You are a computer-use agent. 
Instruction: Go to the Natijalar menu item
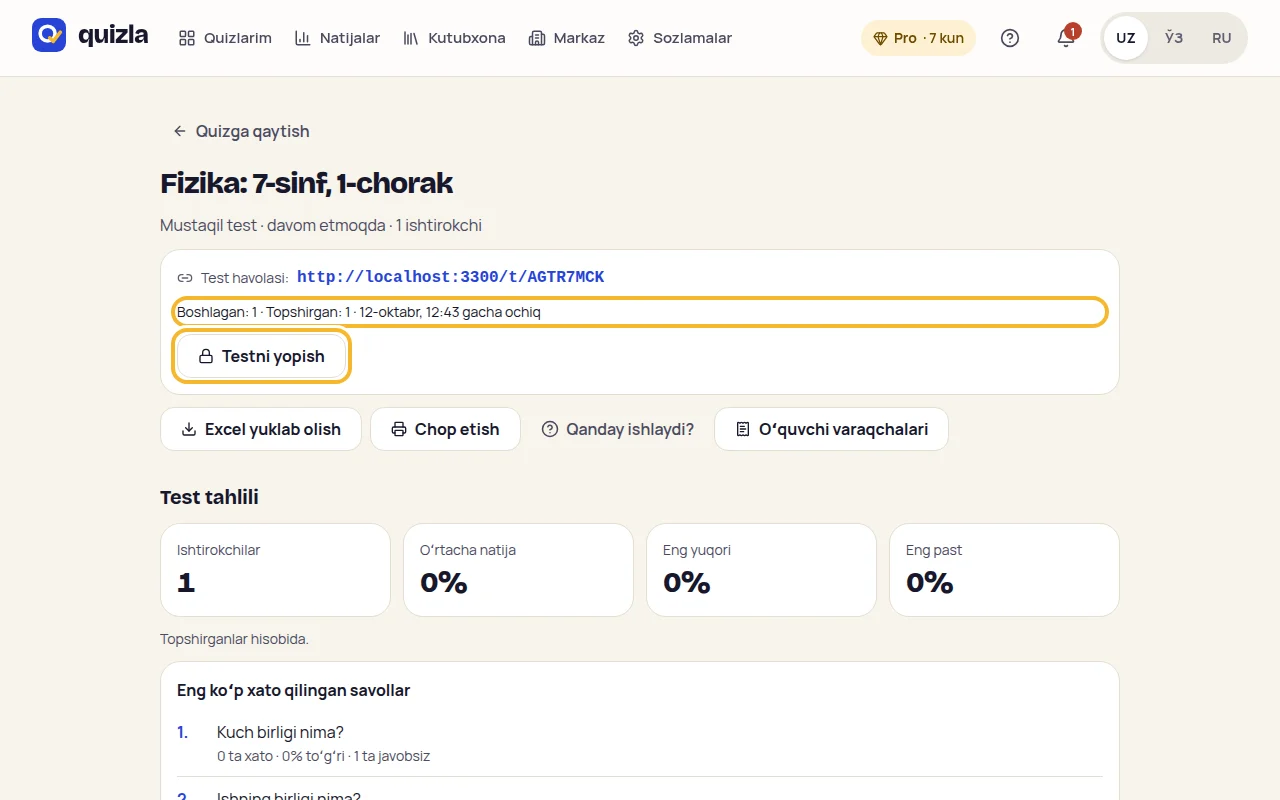pyautogui.click(x=337, y=38)
